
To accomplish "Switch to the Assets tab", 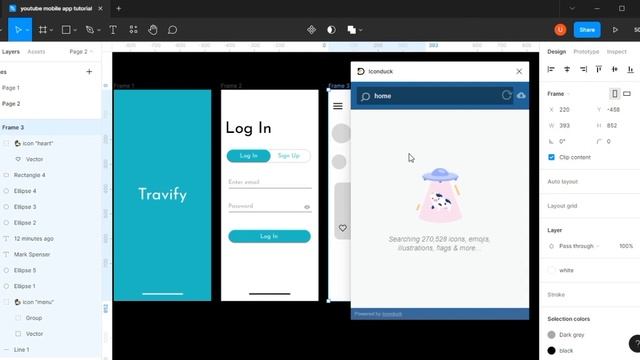I will pos(36,52).
